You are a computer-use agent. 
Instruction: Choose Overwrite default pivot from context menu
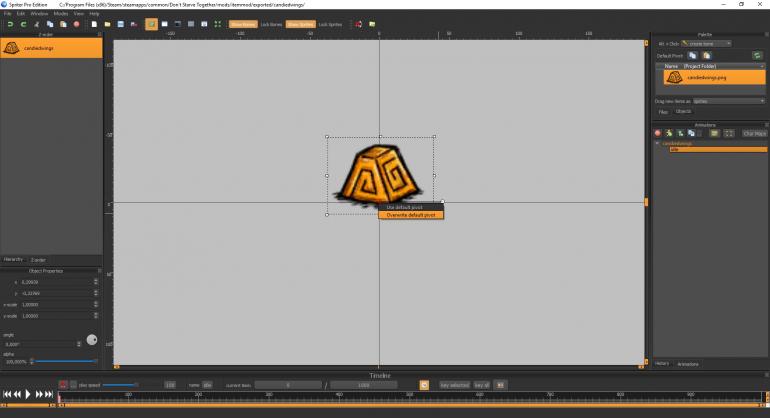[x=411, y=215]
